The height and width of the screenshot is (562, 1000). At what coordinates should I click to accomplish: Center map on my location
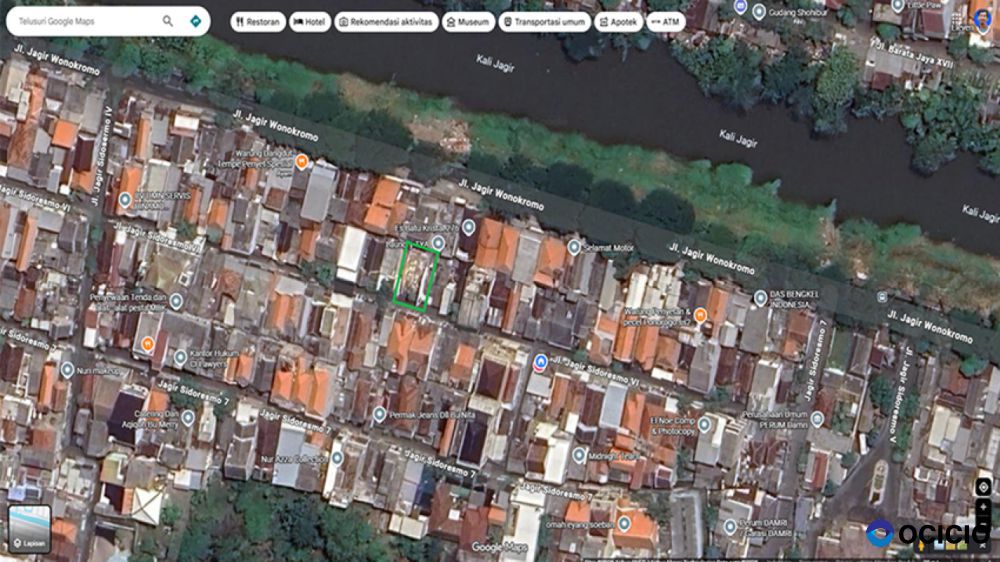click(x=983, y=487)
